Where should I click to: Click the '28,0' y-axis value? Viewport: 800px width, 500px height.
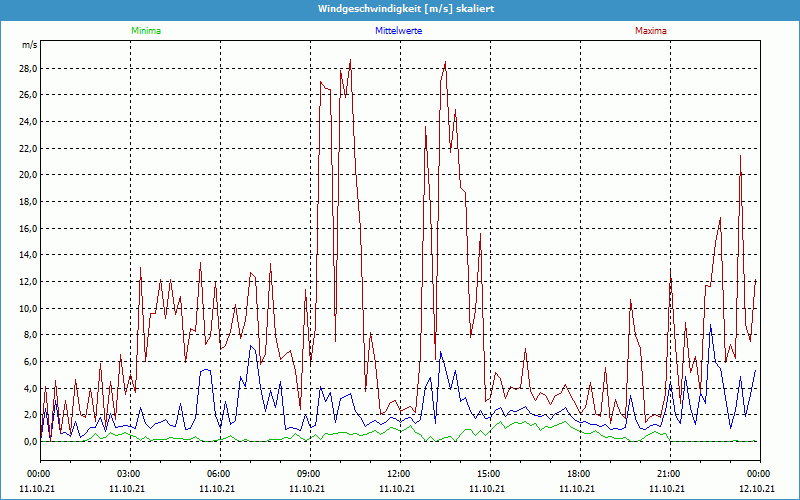(29, 69)
